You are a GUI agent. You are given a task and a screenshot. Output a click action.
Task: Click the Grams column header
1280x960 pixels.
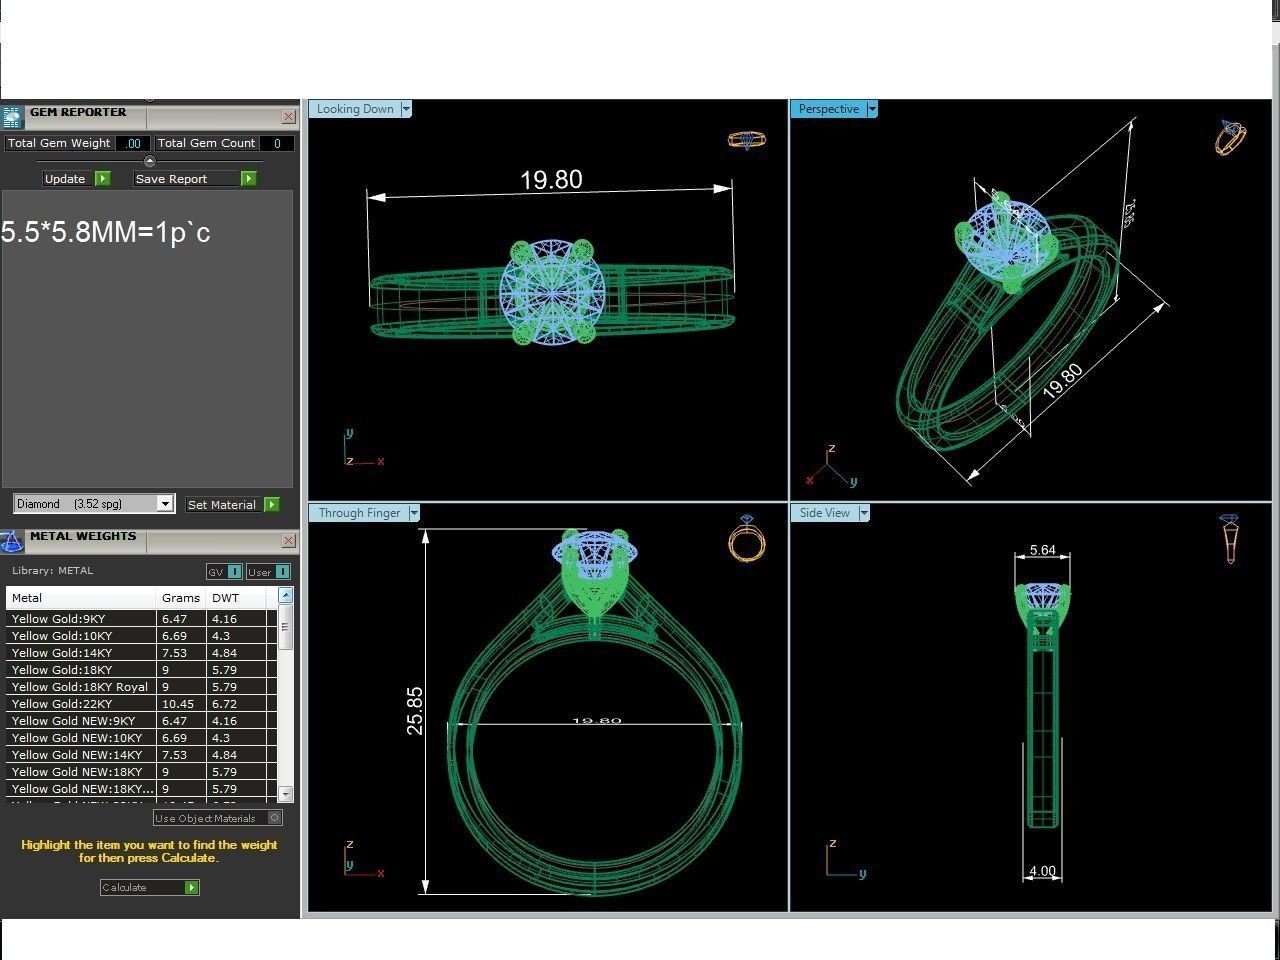click(x=182, y=597)
